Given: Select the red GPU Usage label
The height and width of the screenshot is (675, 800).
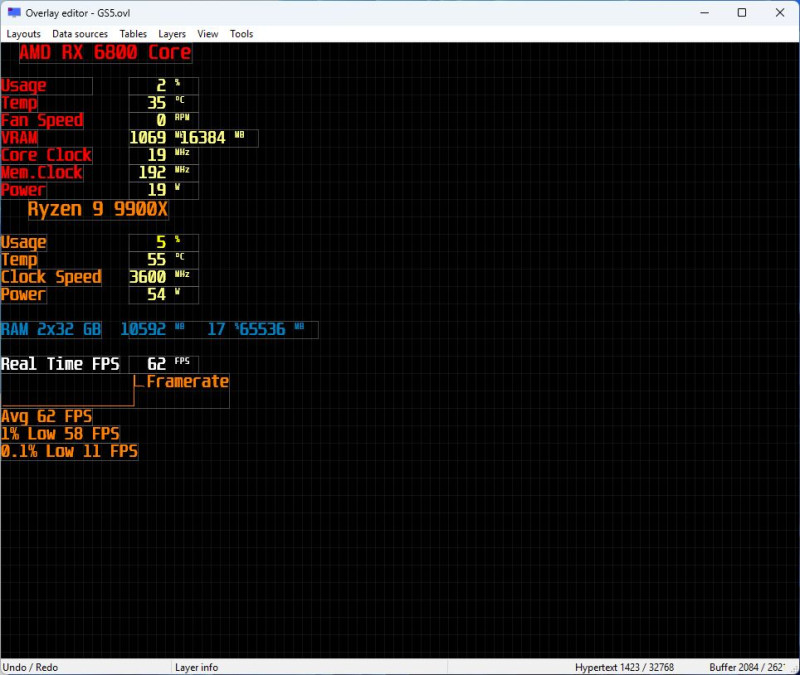Looking at the screenshot, I should click(24, 86).
